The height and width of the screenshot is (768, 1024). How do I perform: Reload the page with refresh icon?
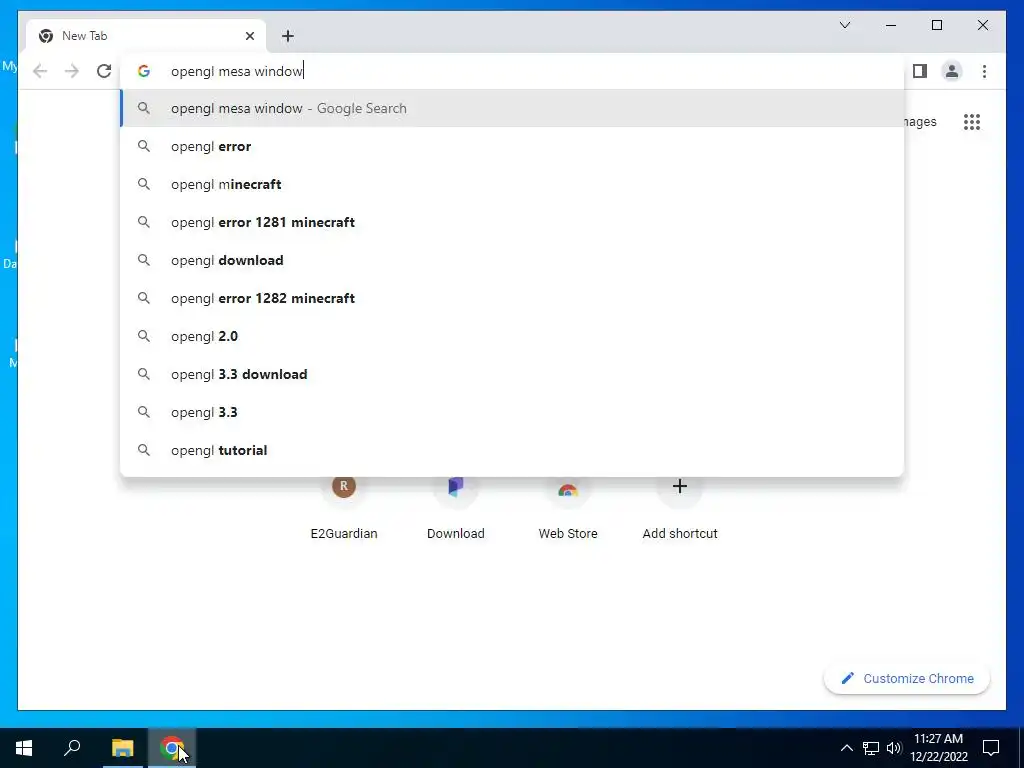click(104, 71)
